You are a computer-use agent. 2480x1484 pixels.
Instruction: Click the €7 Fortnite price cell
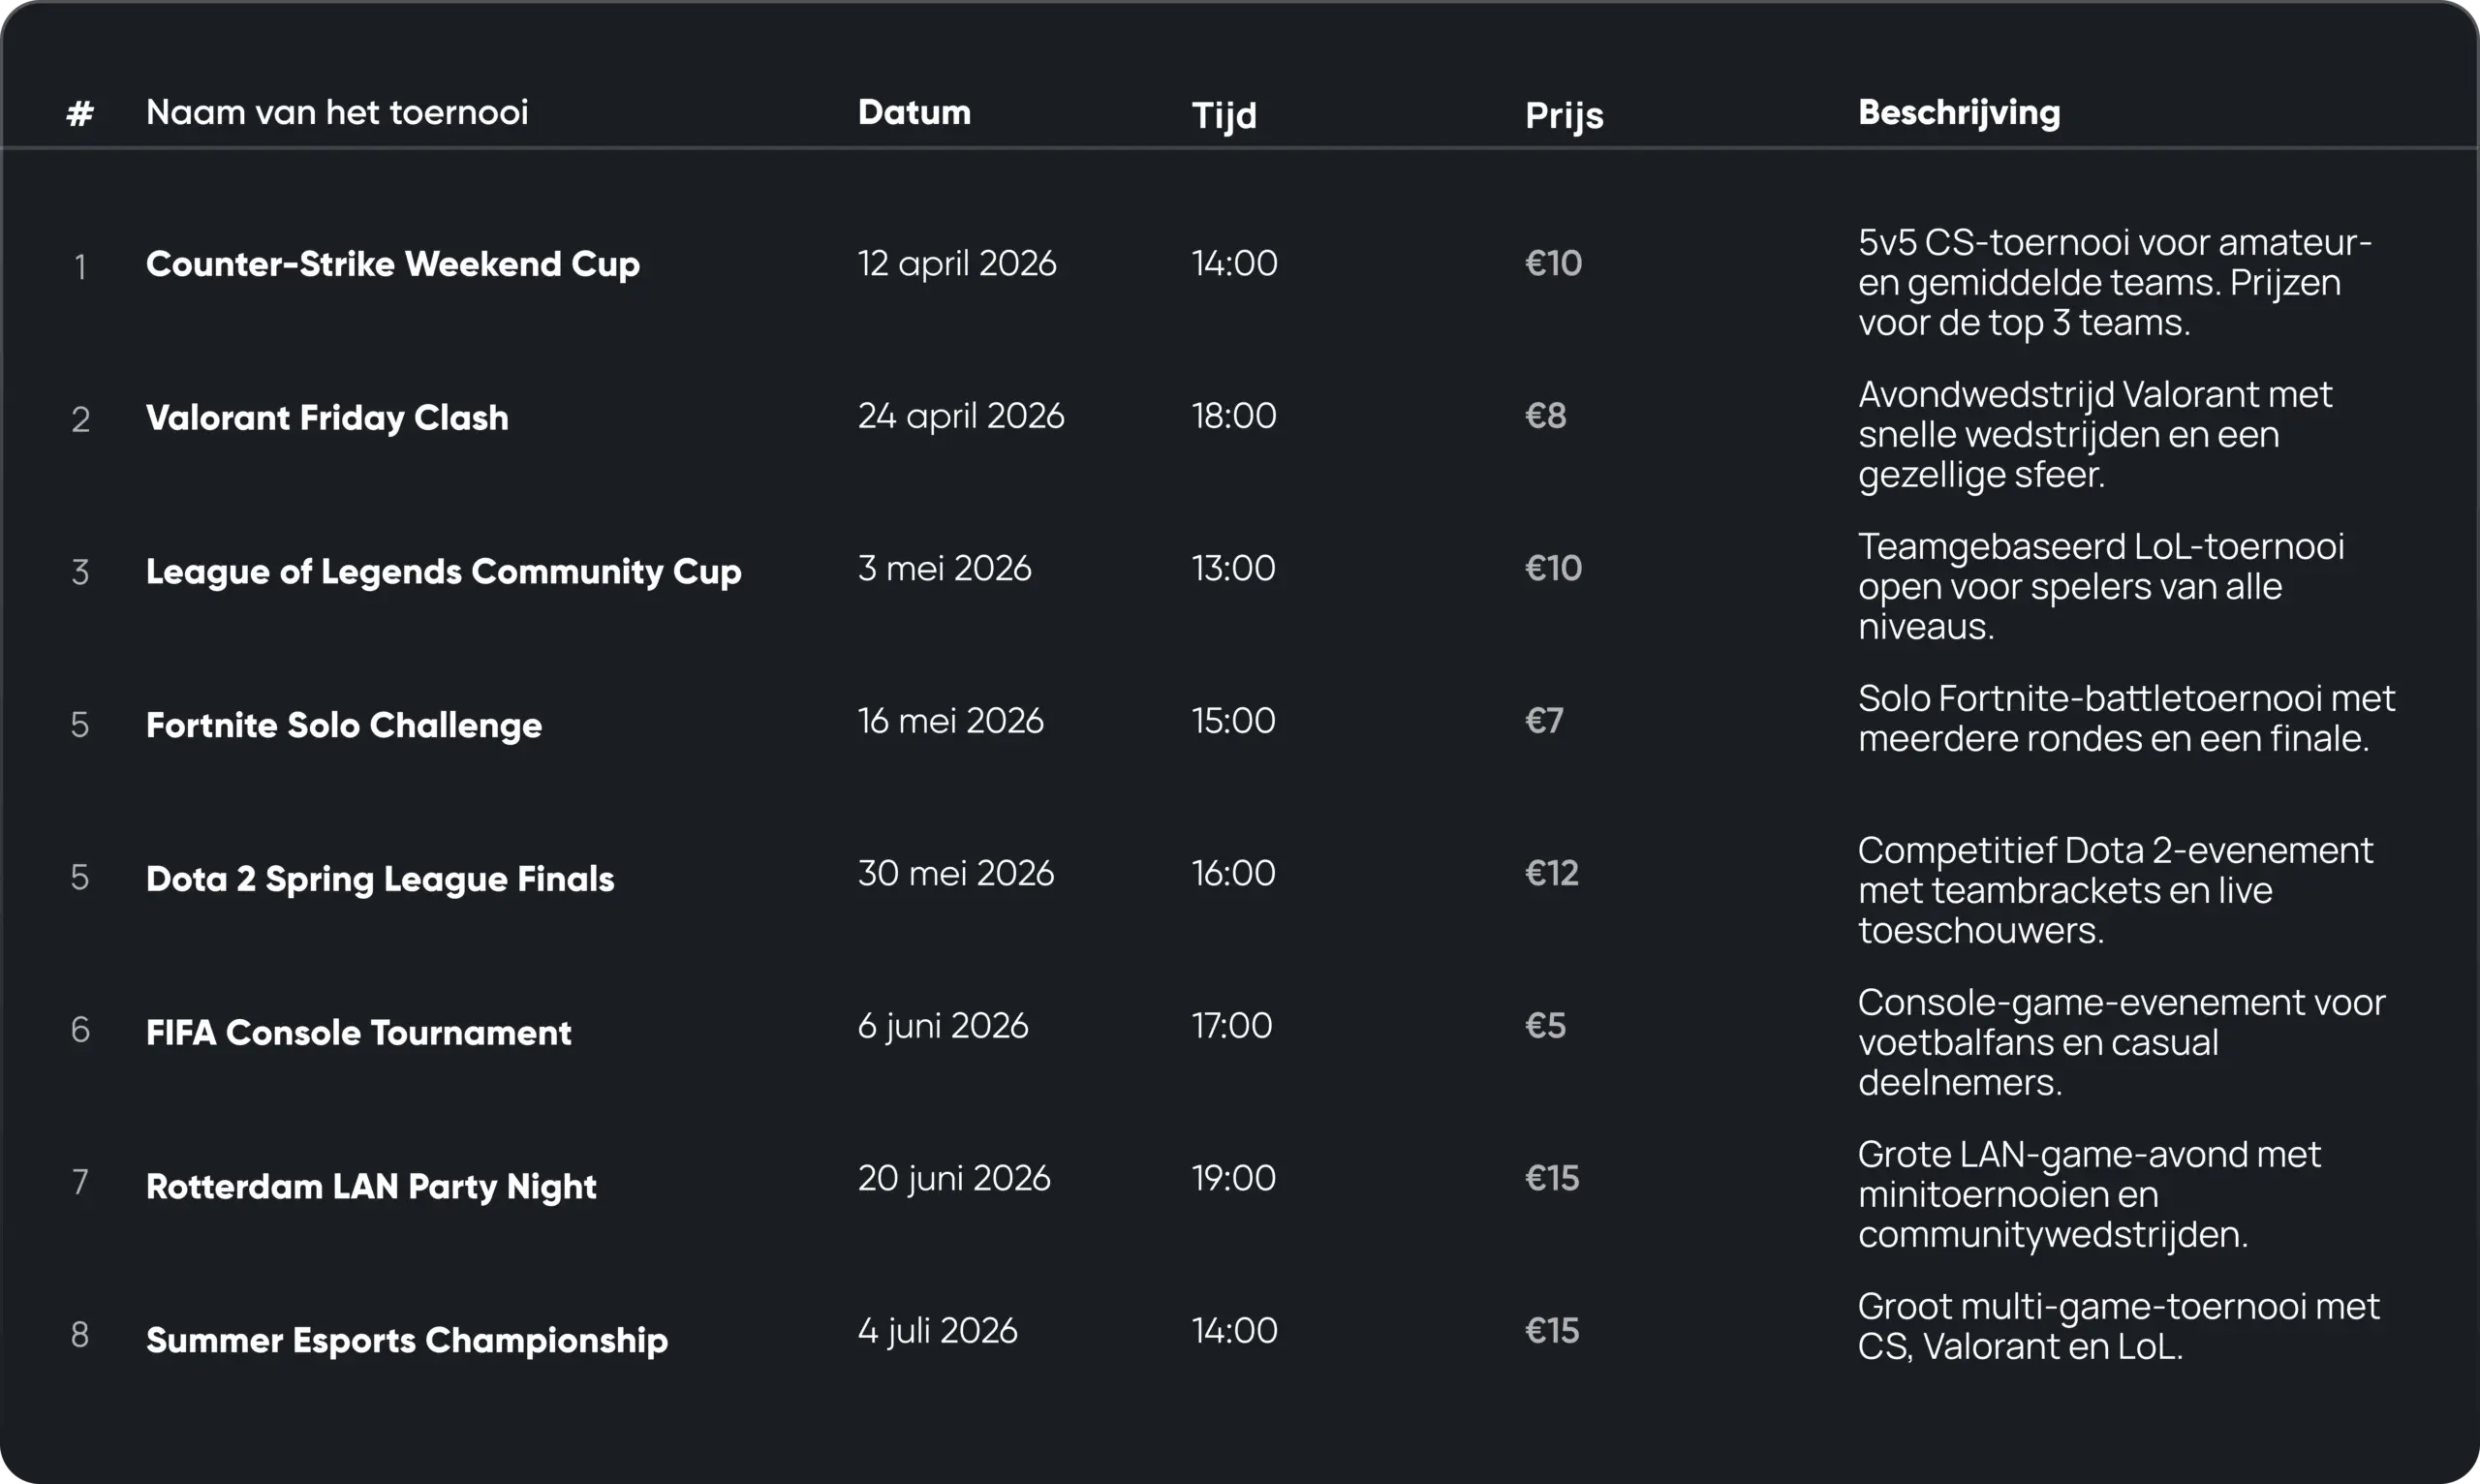[1544, 721]
